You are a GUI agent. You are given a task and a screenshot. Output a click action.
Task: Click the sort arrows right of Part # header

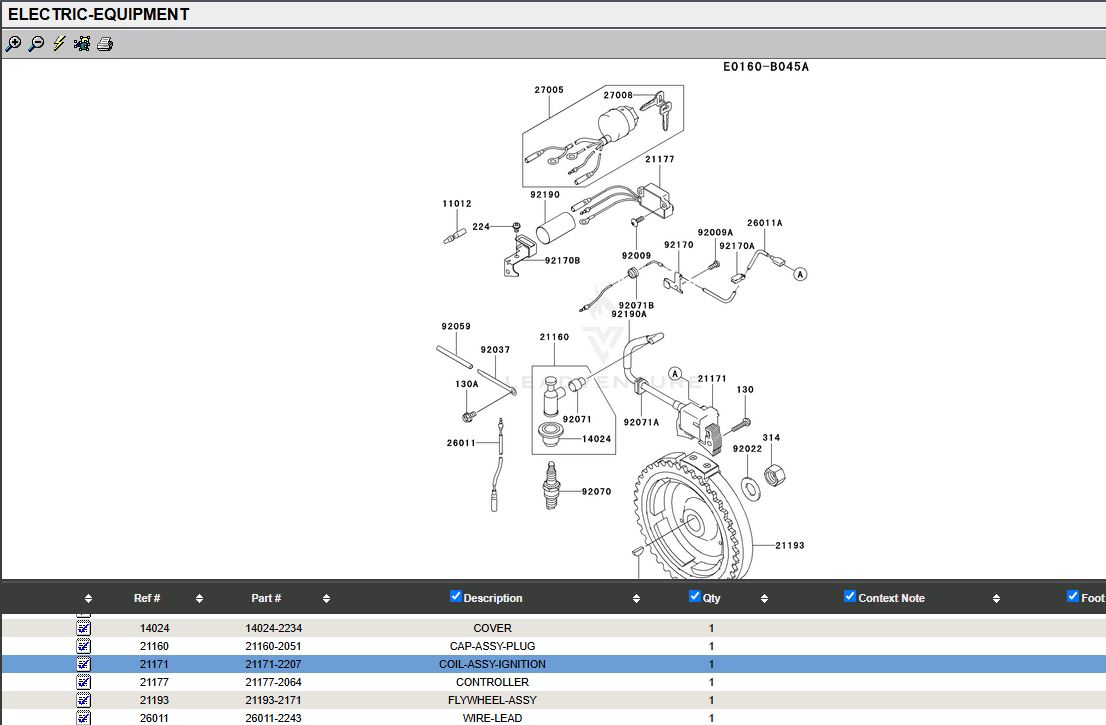pos(326,599)
